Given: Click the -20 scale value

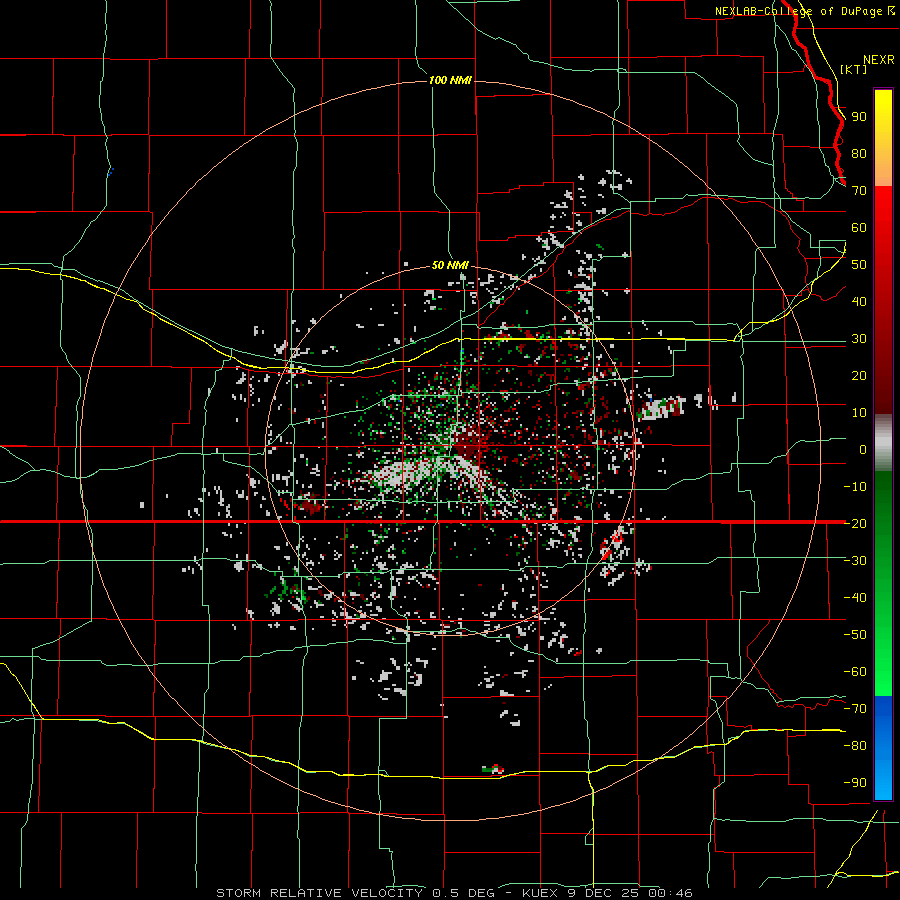Looking at the screenshot, I should click(855, 523).
